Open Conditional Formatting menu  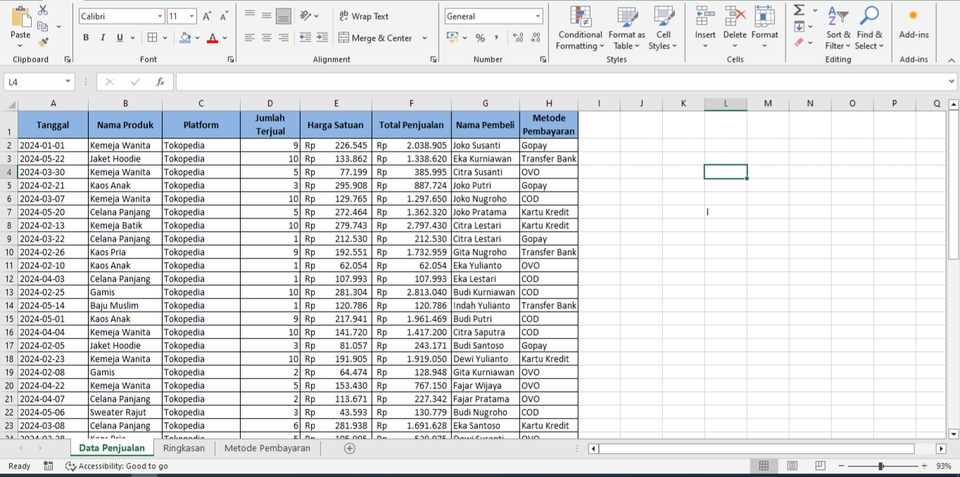pos(580,28)
